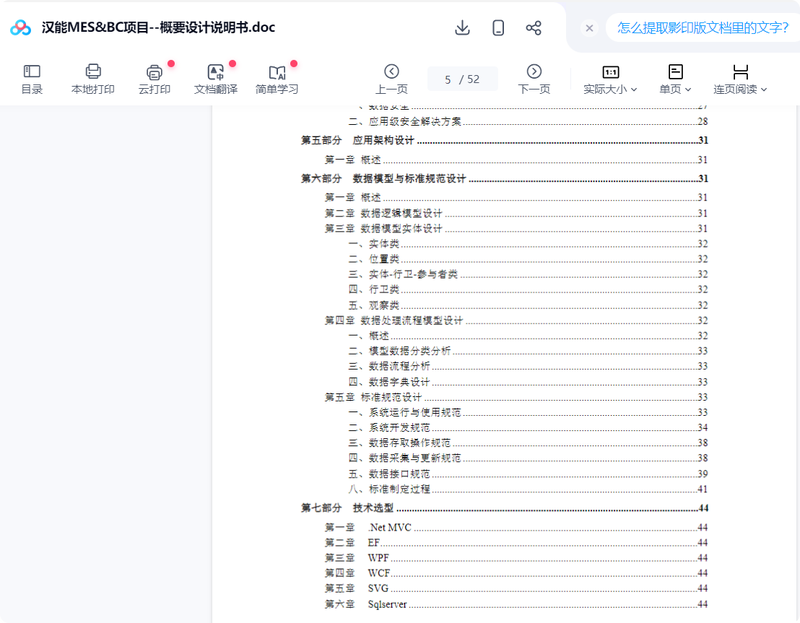Image resolution: width=800 pixels, height=623 pixels.
Task: Click TOC entry 第三章 数据模型实体设计
Action: [516, 229]
